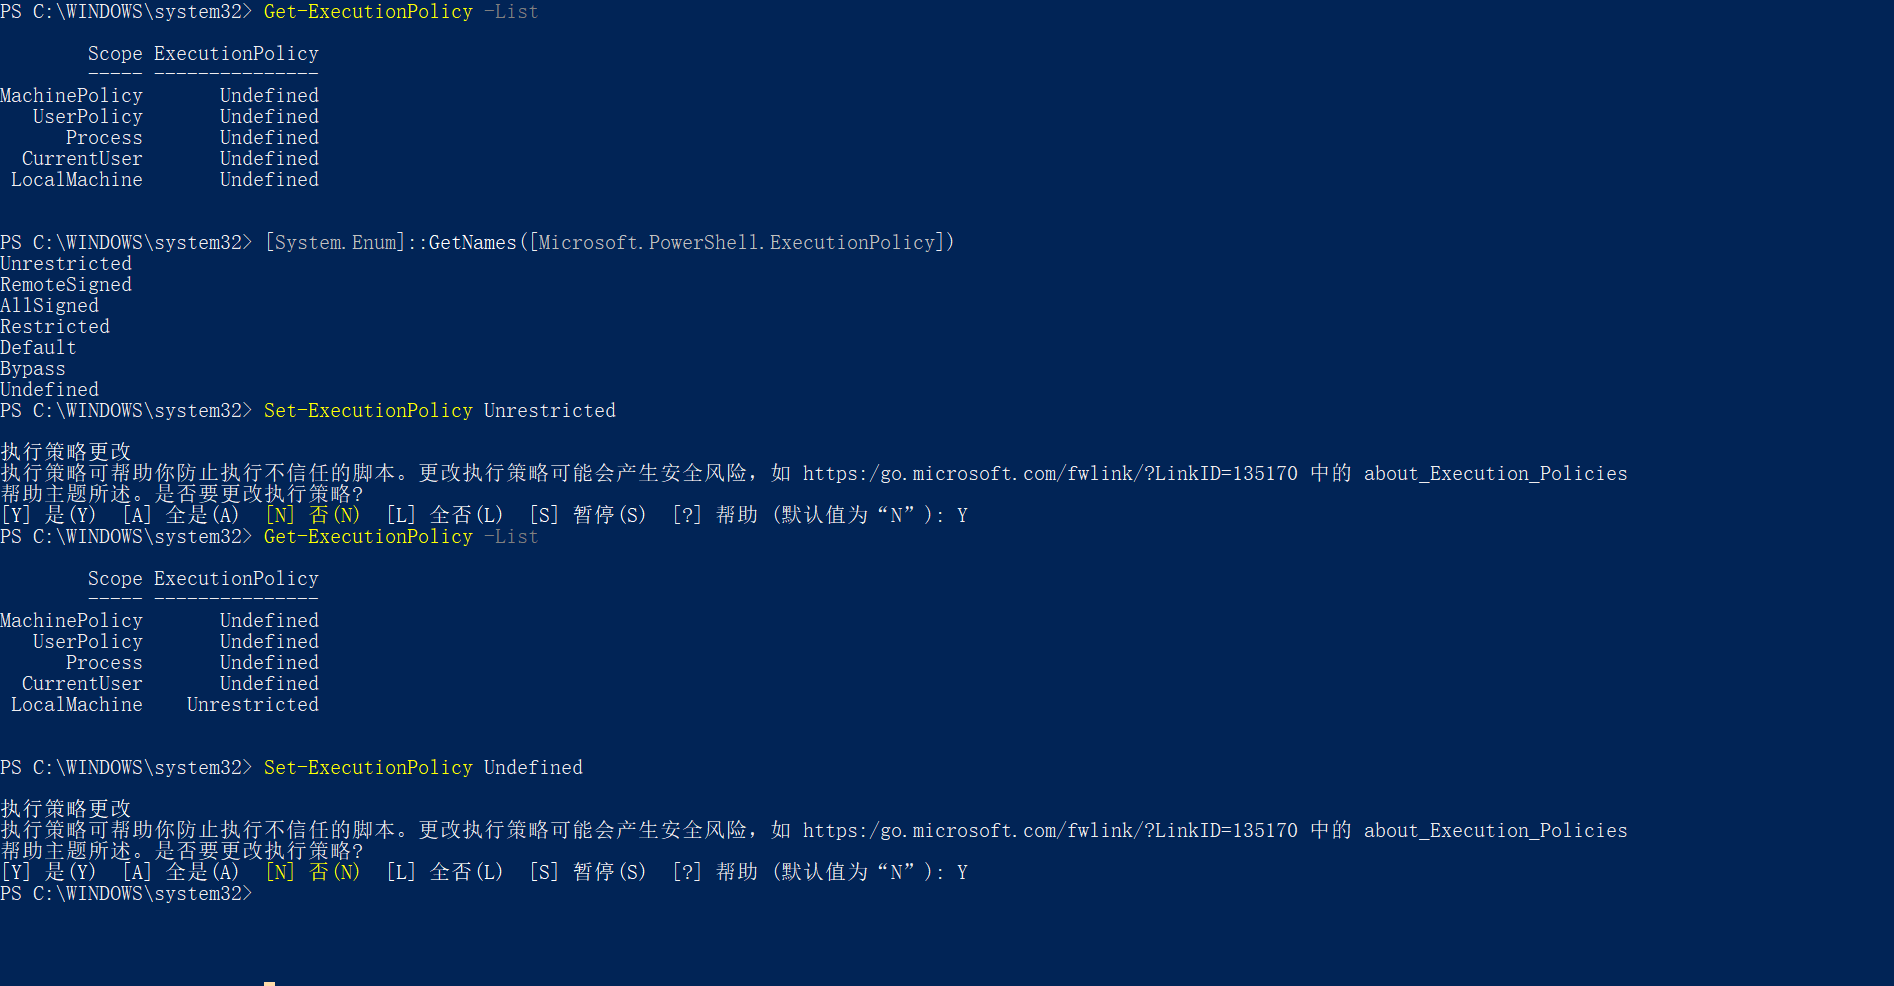Click the first about_Execution_Policies help topic text

click(1496, 474)
